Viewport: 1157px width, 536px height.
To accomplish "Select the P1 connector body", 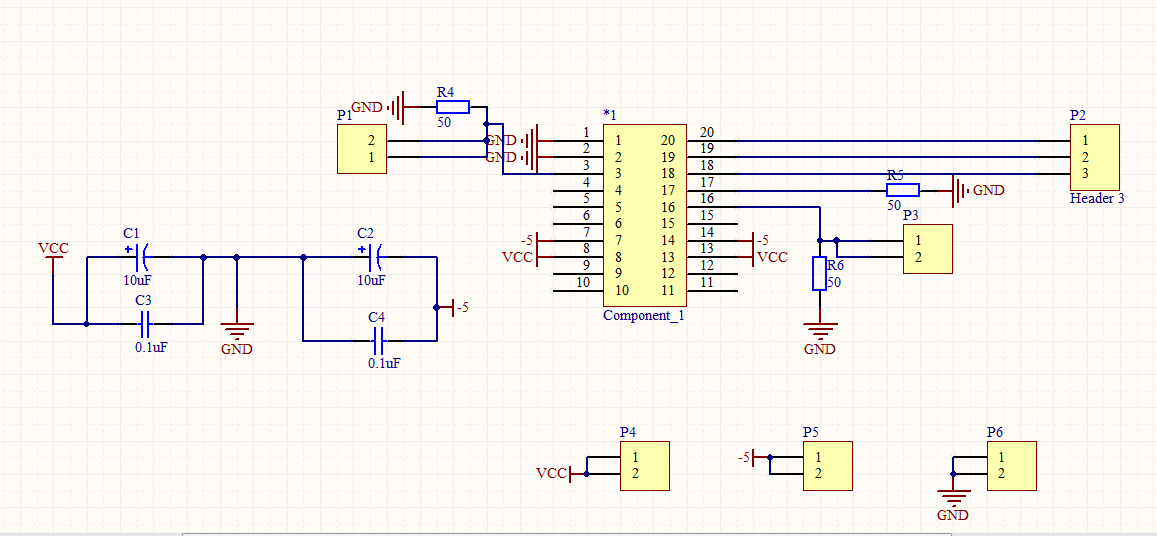I will pos(362,149).
